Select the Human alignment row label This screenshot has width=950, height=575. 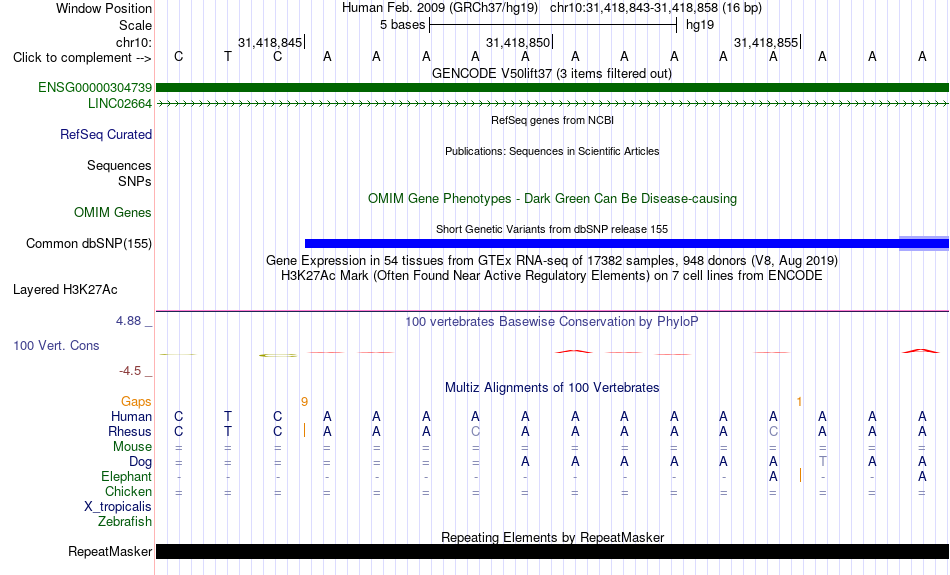tap(131, 417)
